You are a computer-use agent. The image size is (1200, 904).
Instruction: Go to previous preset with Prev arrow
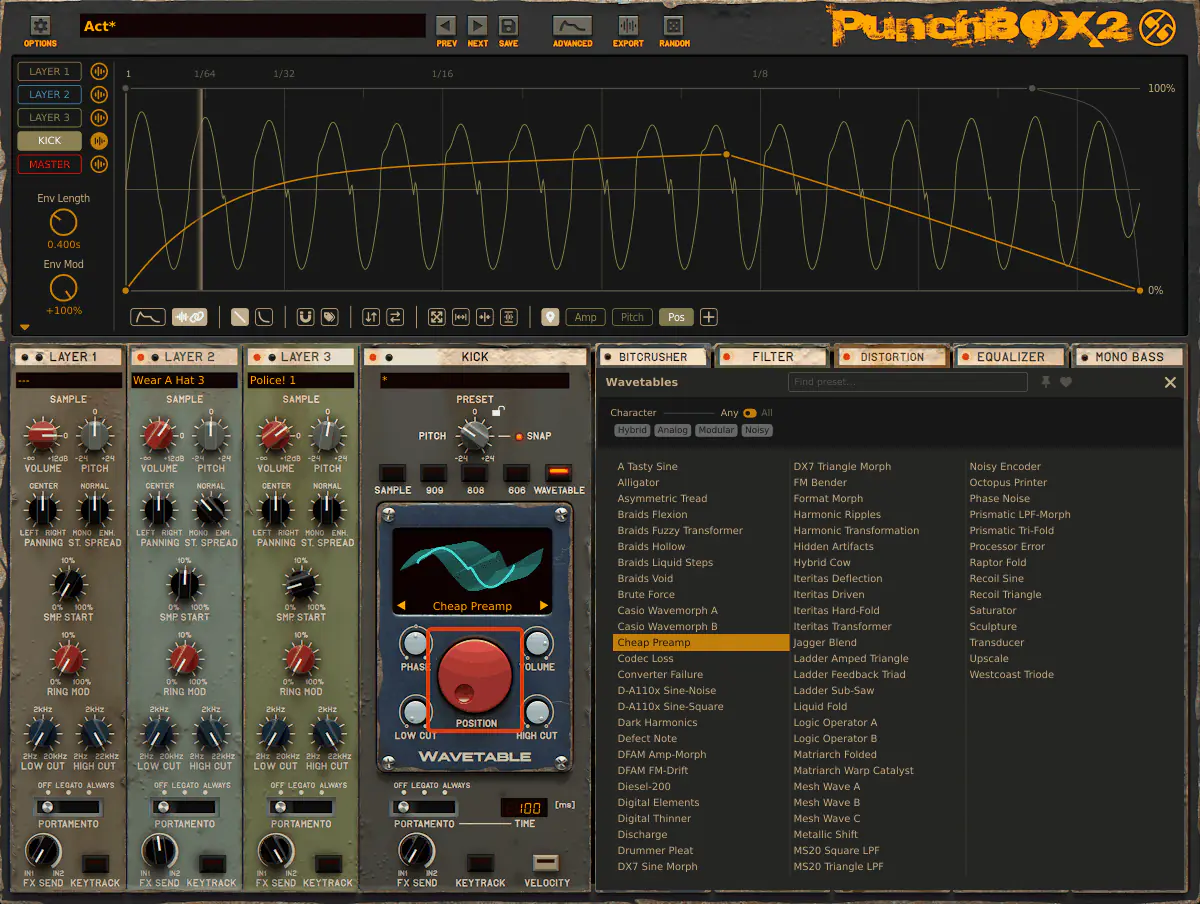pos(446,26)
